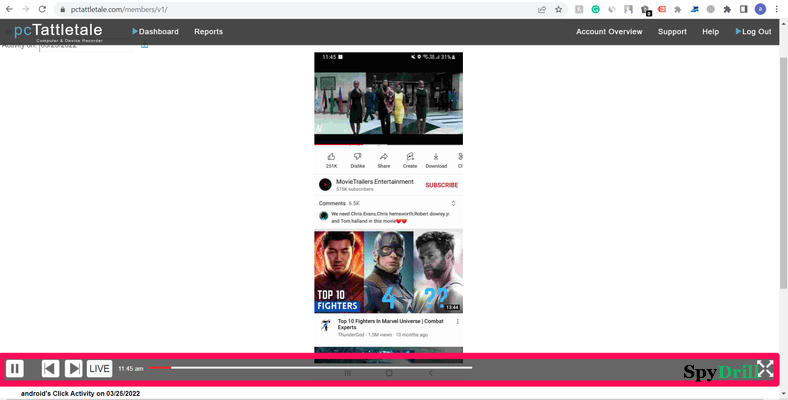This screenshot has width=788, height=400.
Task: Skip to previous recorded frame
Action: (50, 369)
